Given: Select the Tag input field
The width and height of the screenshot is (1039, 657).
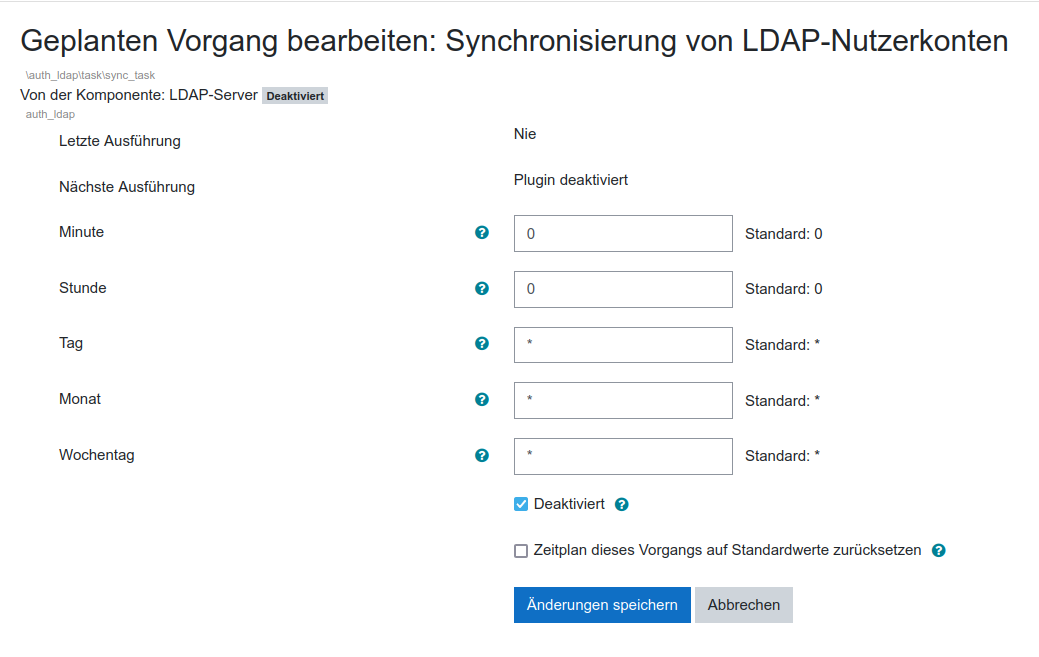Looking at the screenshot, I should [x=623, y=345].
